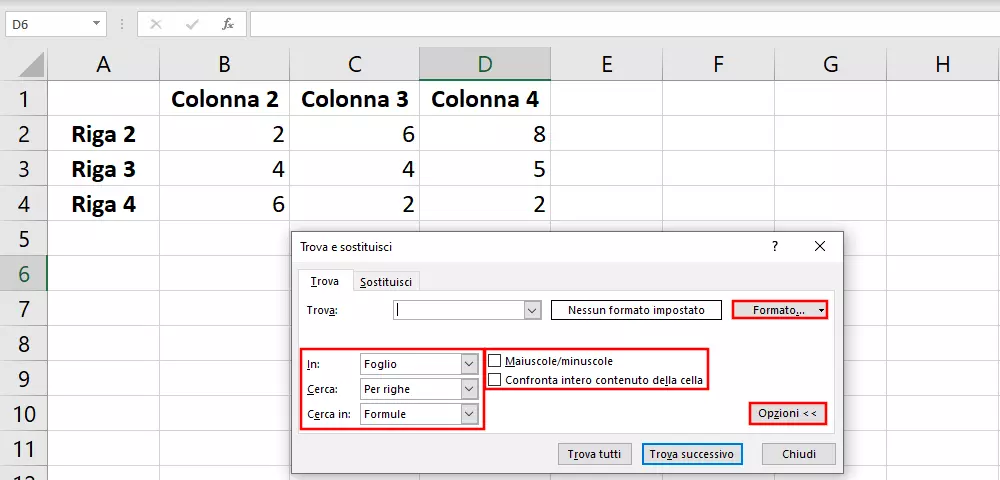
Task: Switch to the Trova tab
Action: coord(324,281)
